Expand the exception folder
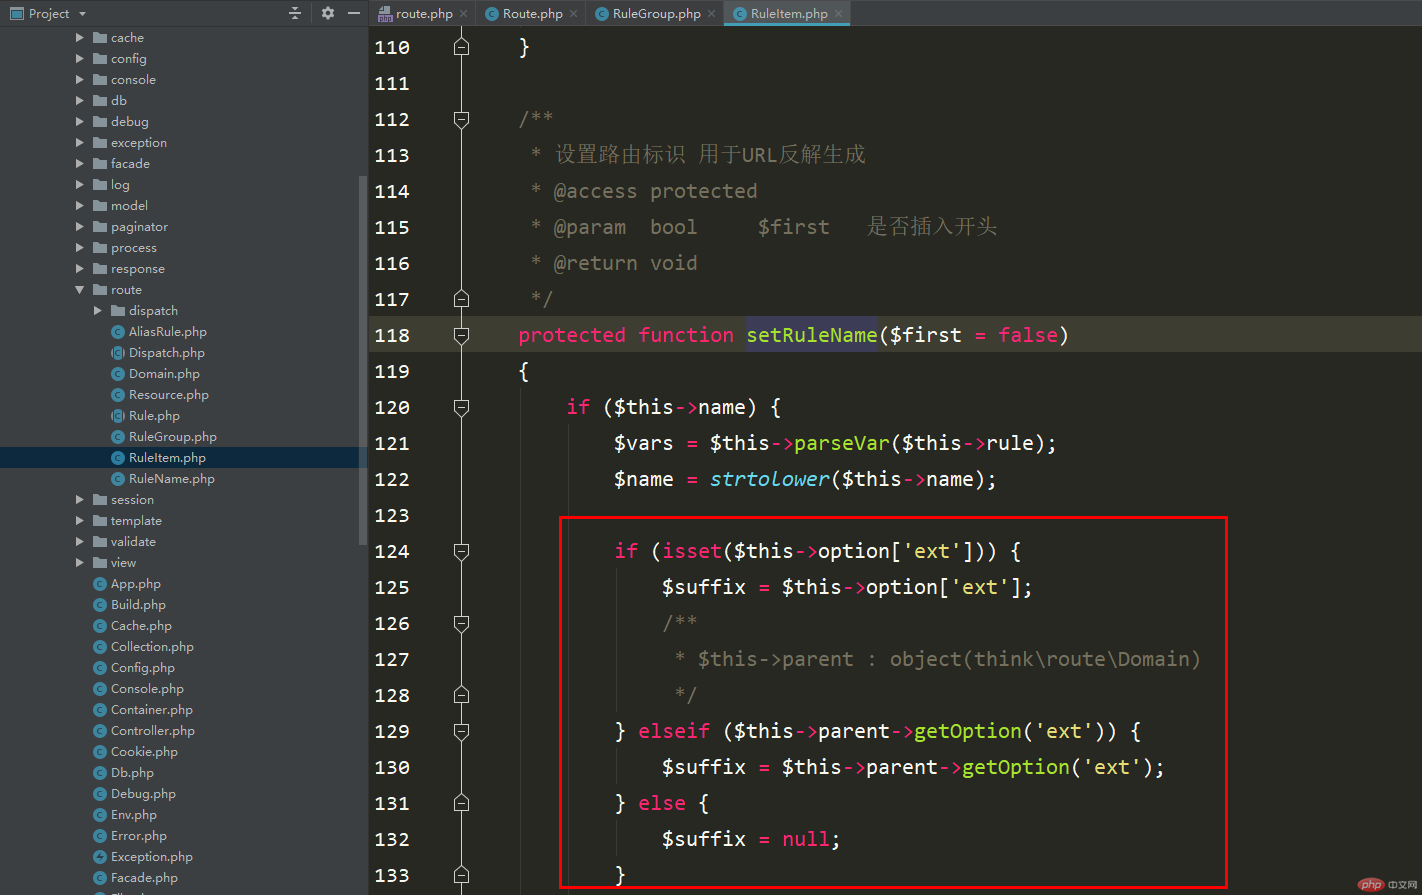The image size is (1422, 895). point(80,143)
